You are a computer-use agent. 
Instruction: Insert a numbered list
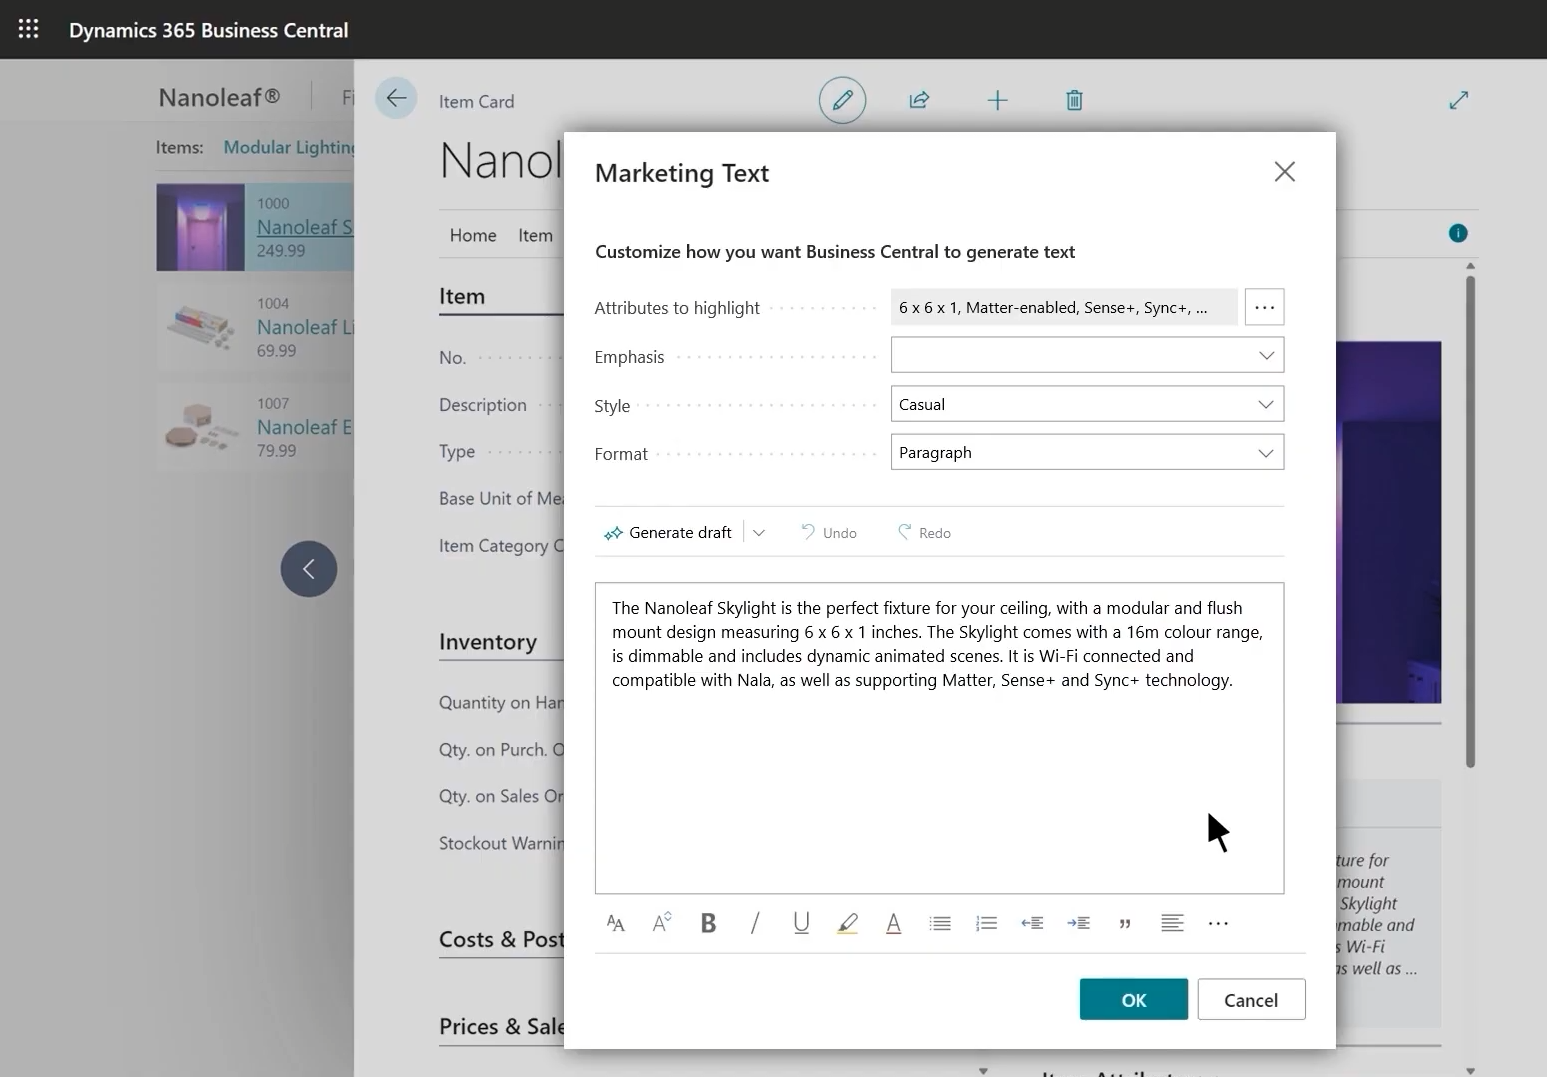(x=986, y=923)
